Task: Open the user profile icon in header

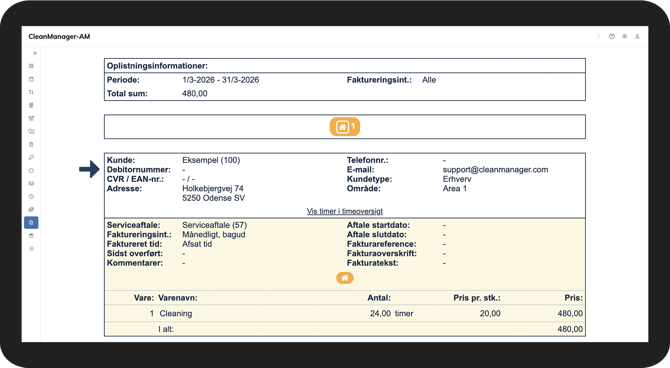Action: (637, 36)
